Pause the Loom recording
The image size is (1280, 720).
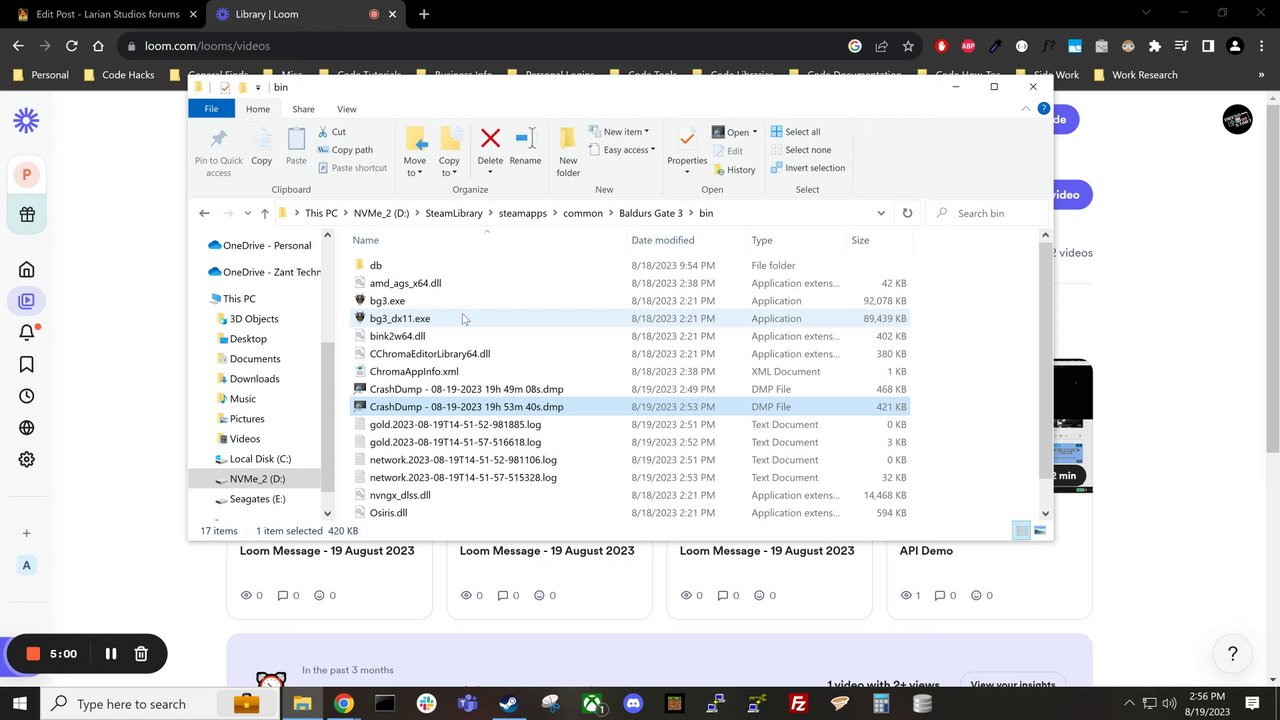tap(111, 654)
